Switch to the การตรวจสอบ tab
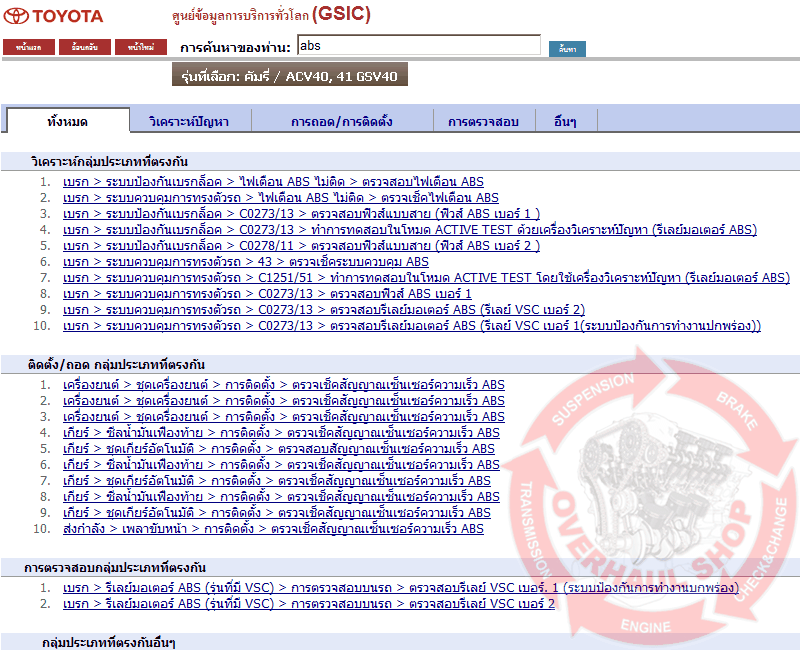This screenshot has height=650, width=800. [483, 121]
